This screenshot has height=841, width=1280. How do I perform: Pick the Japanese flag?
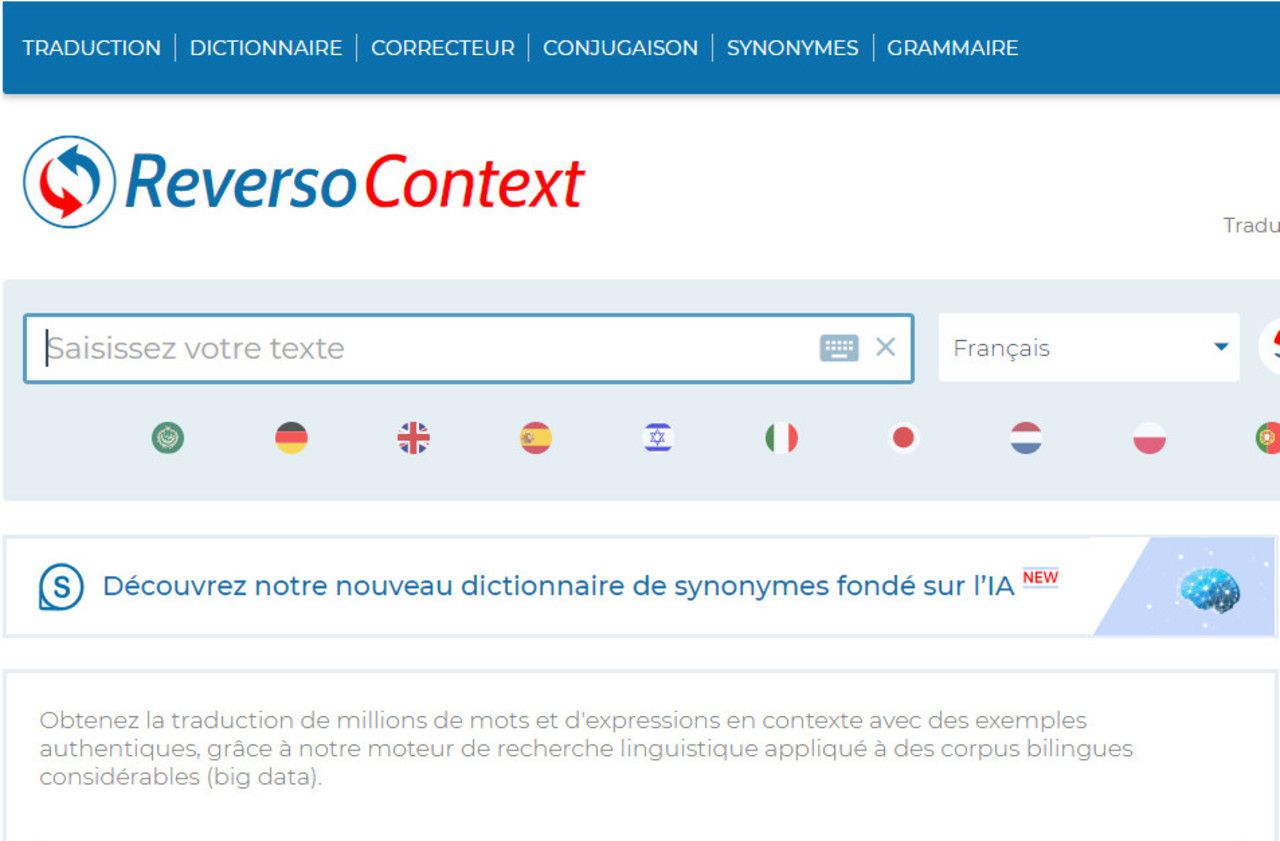point(904,438)
